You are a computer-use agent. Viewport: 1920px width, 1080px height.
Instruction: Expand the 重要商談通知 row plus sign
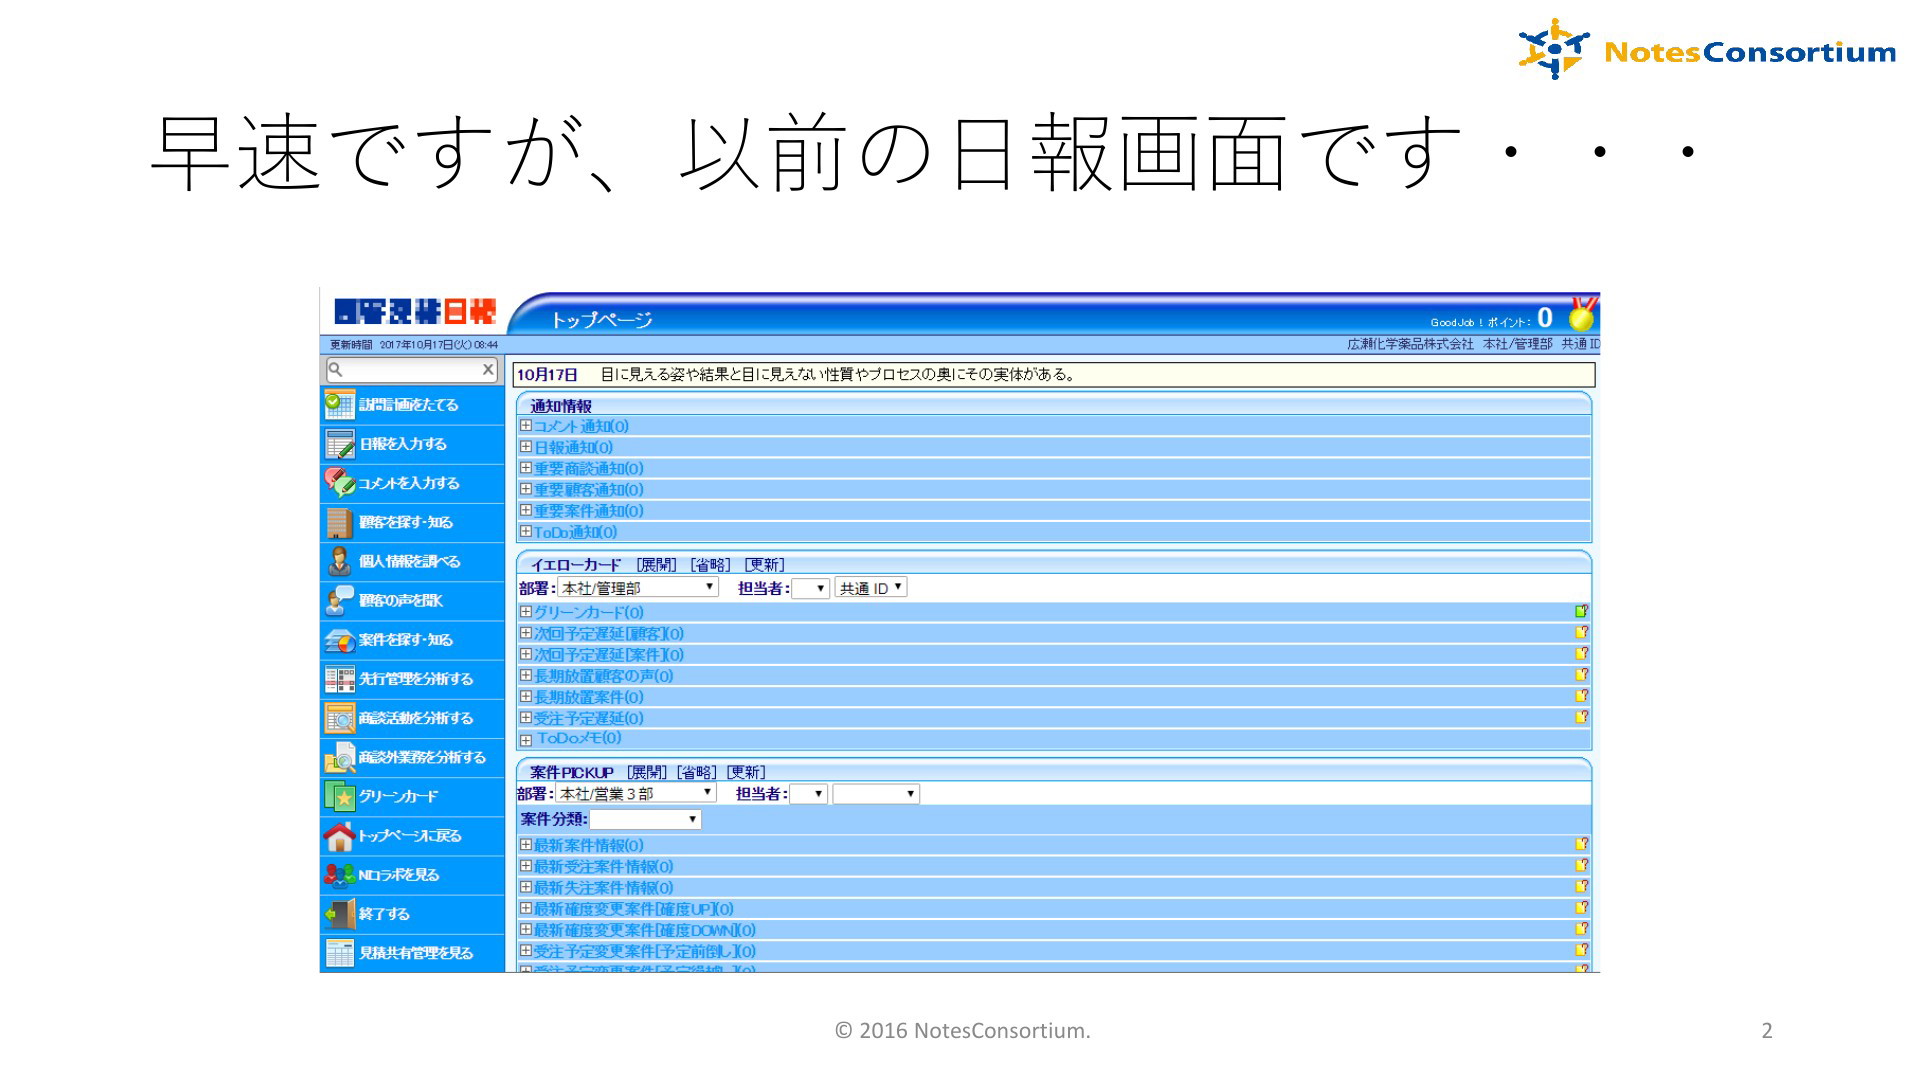[526, 468]
